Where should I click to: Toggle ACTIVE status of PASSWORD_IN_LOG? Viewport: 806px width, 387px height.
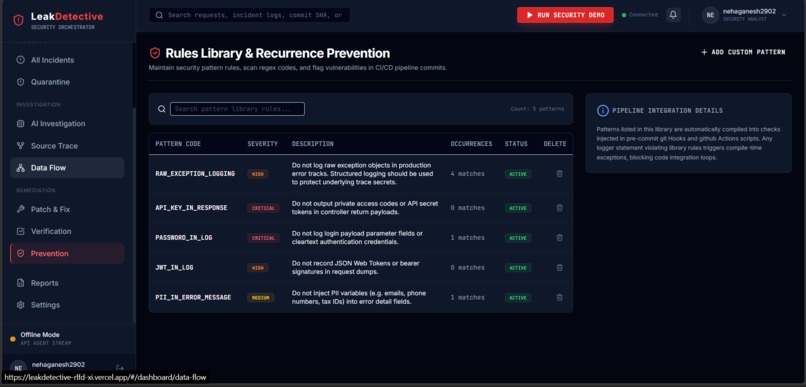pos(518,237)
